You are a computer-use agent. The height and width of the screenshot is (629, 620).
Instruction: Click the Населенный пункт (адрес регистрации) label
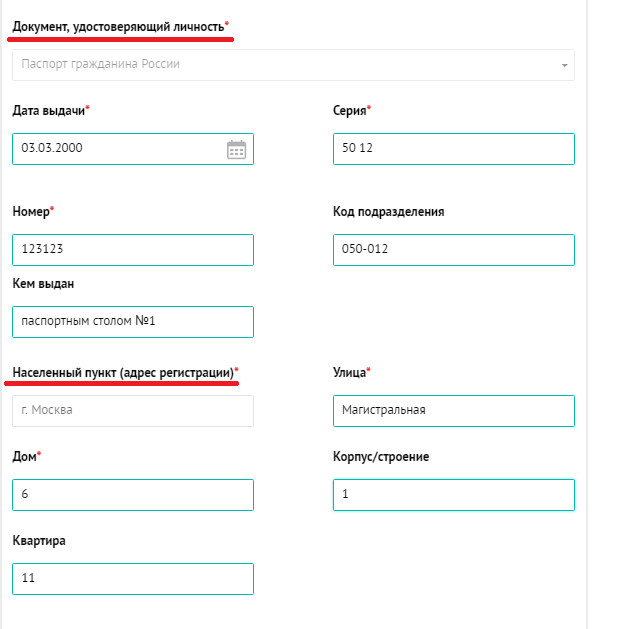(x=125, y=373)
